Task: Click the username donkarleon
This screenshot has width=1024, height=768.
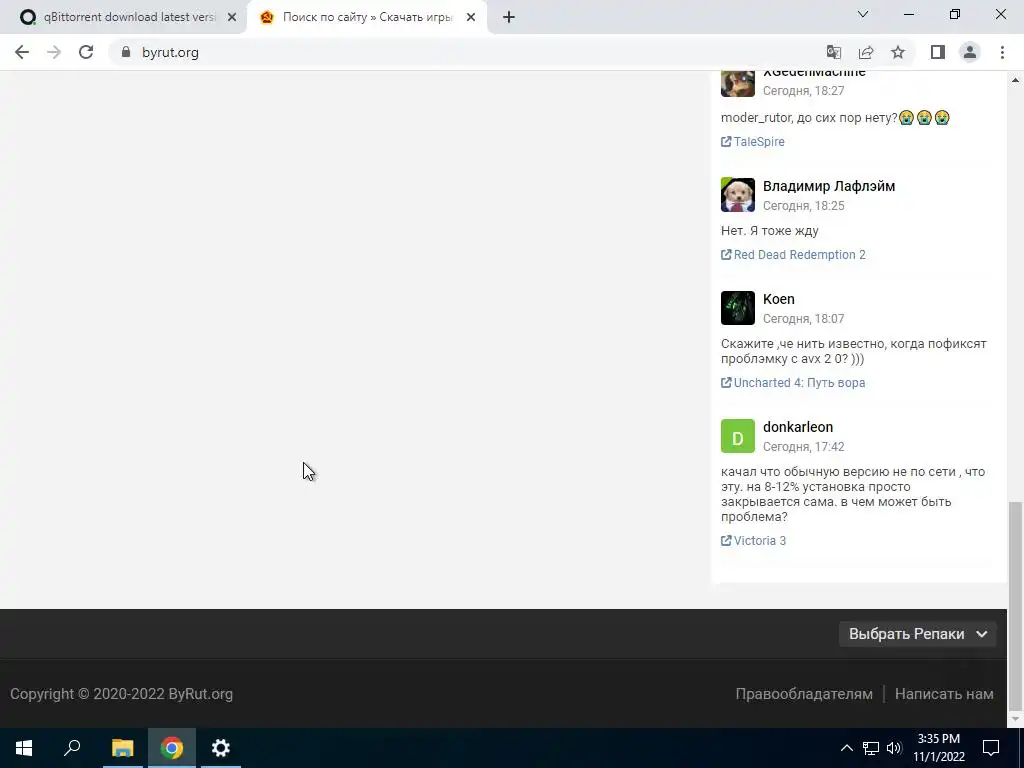Action: coord(797,427)
